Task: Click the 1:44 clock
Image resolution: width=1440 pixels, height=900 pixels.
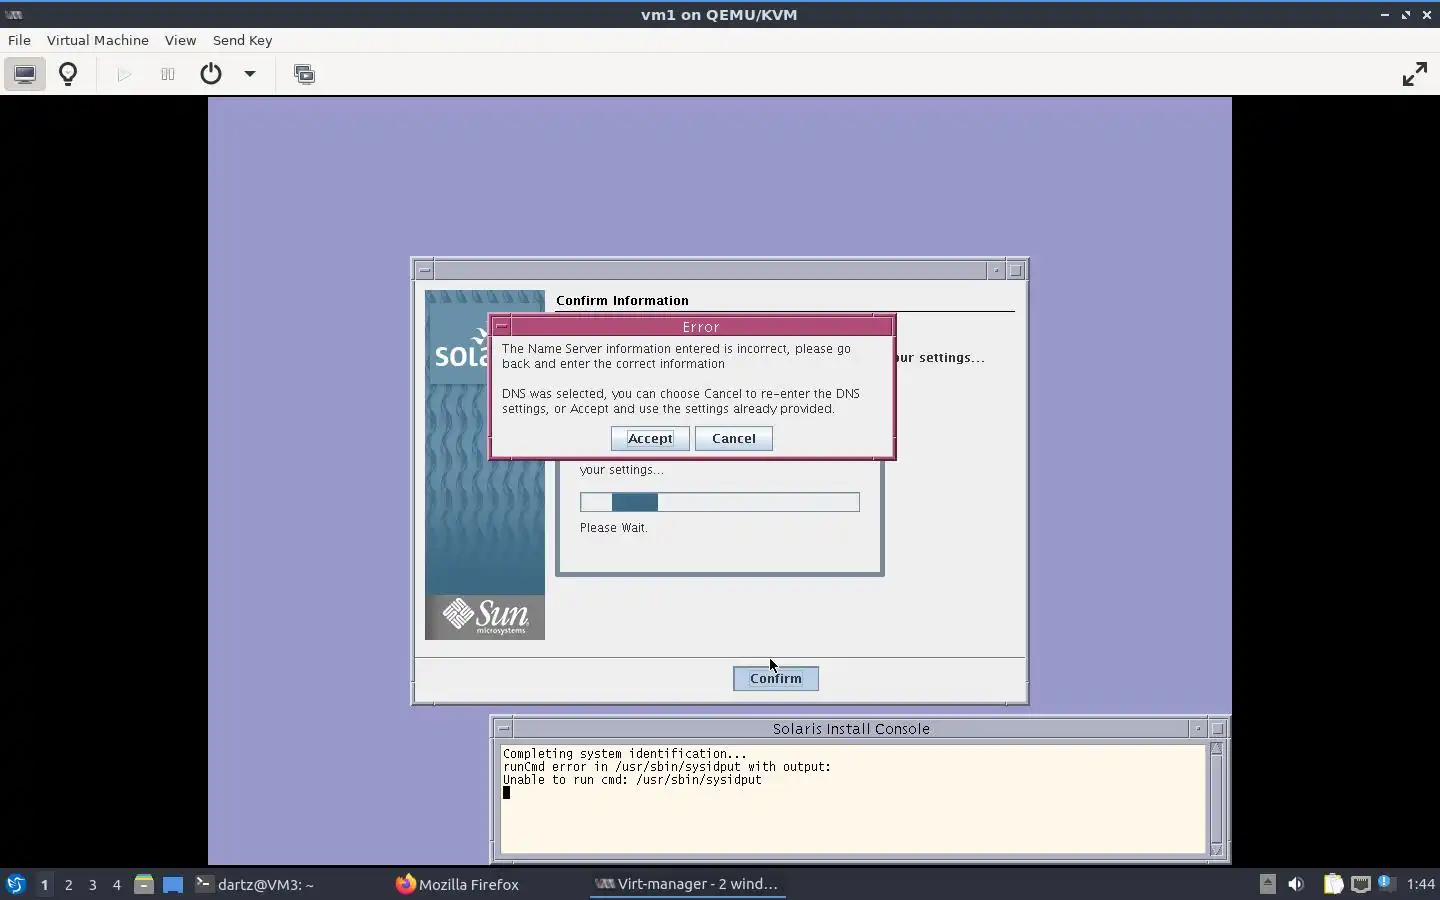Action: pos(1420,884)
